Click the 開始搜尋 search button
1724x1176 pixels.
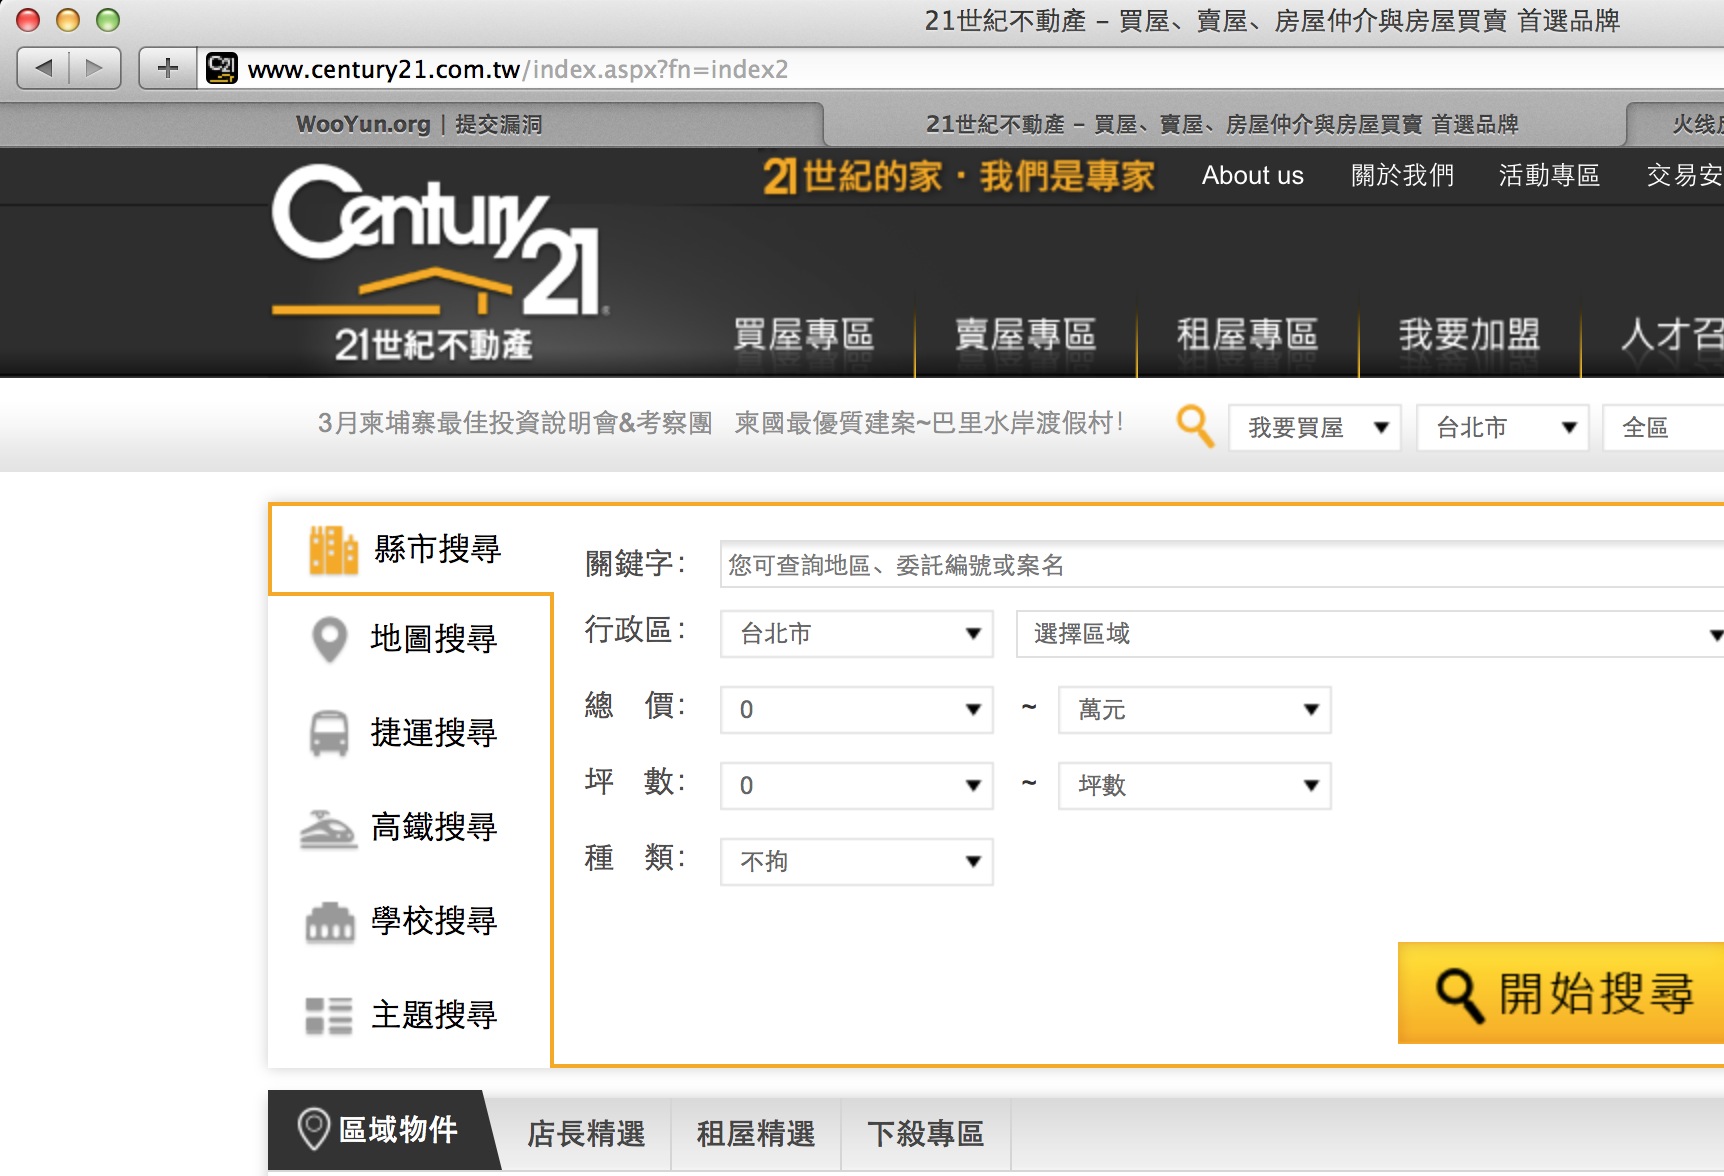1561,993
